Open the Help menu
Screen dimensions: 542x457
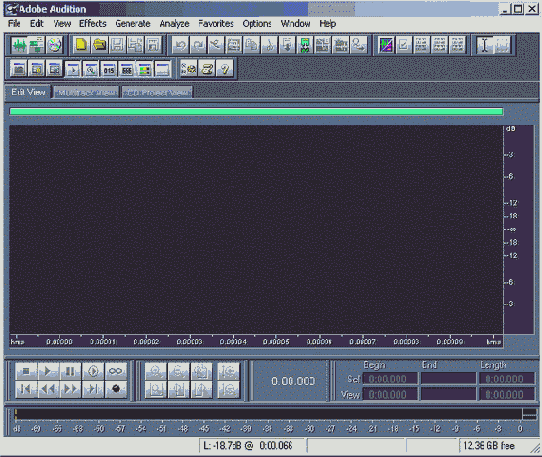coord(327,24)
